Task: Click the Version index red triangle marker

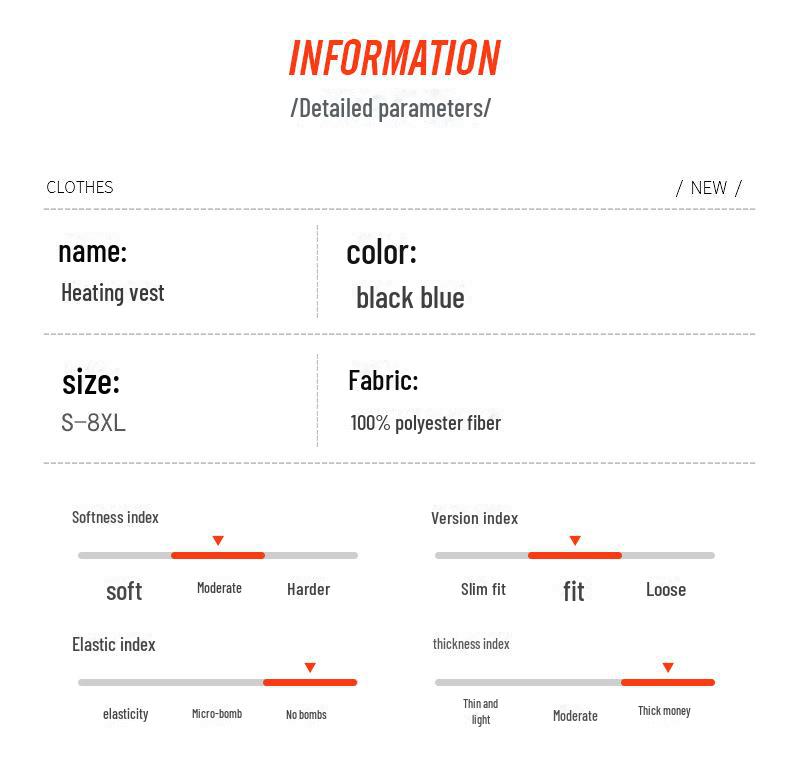Action: (575, 541)
